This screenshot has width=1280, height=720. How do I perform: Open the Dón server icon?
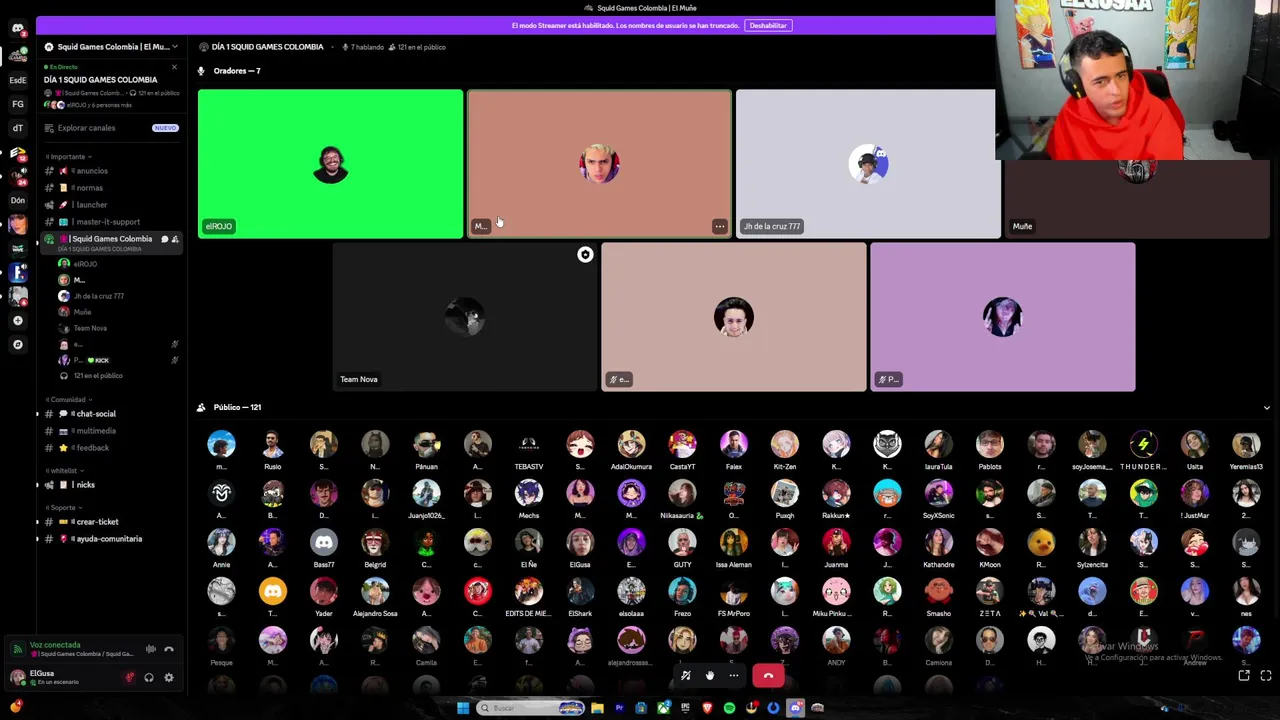click(x=17, y=200)
